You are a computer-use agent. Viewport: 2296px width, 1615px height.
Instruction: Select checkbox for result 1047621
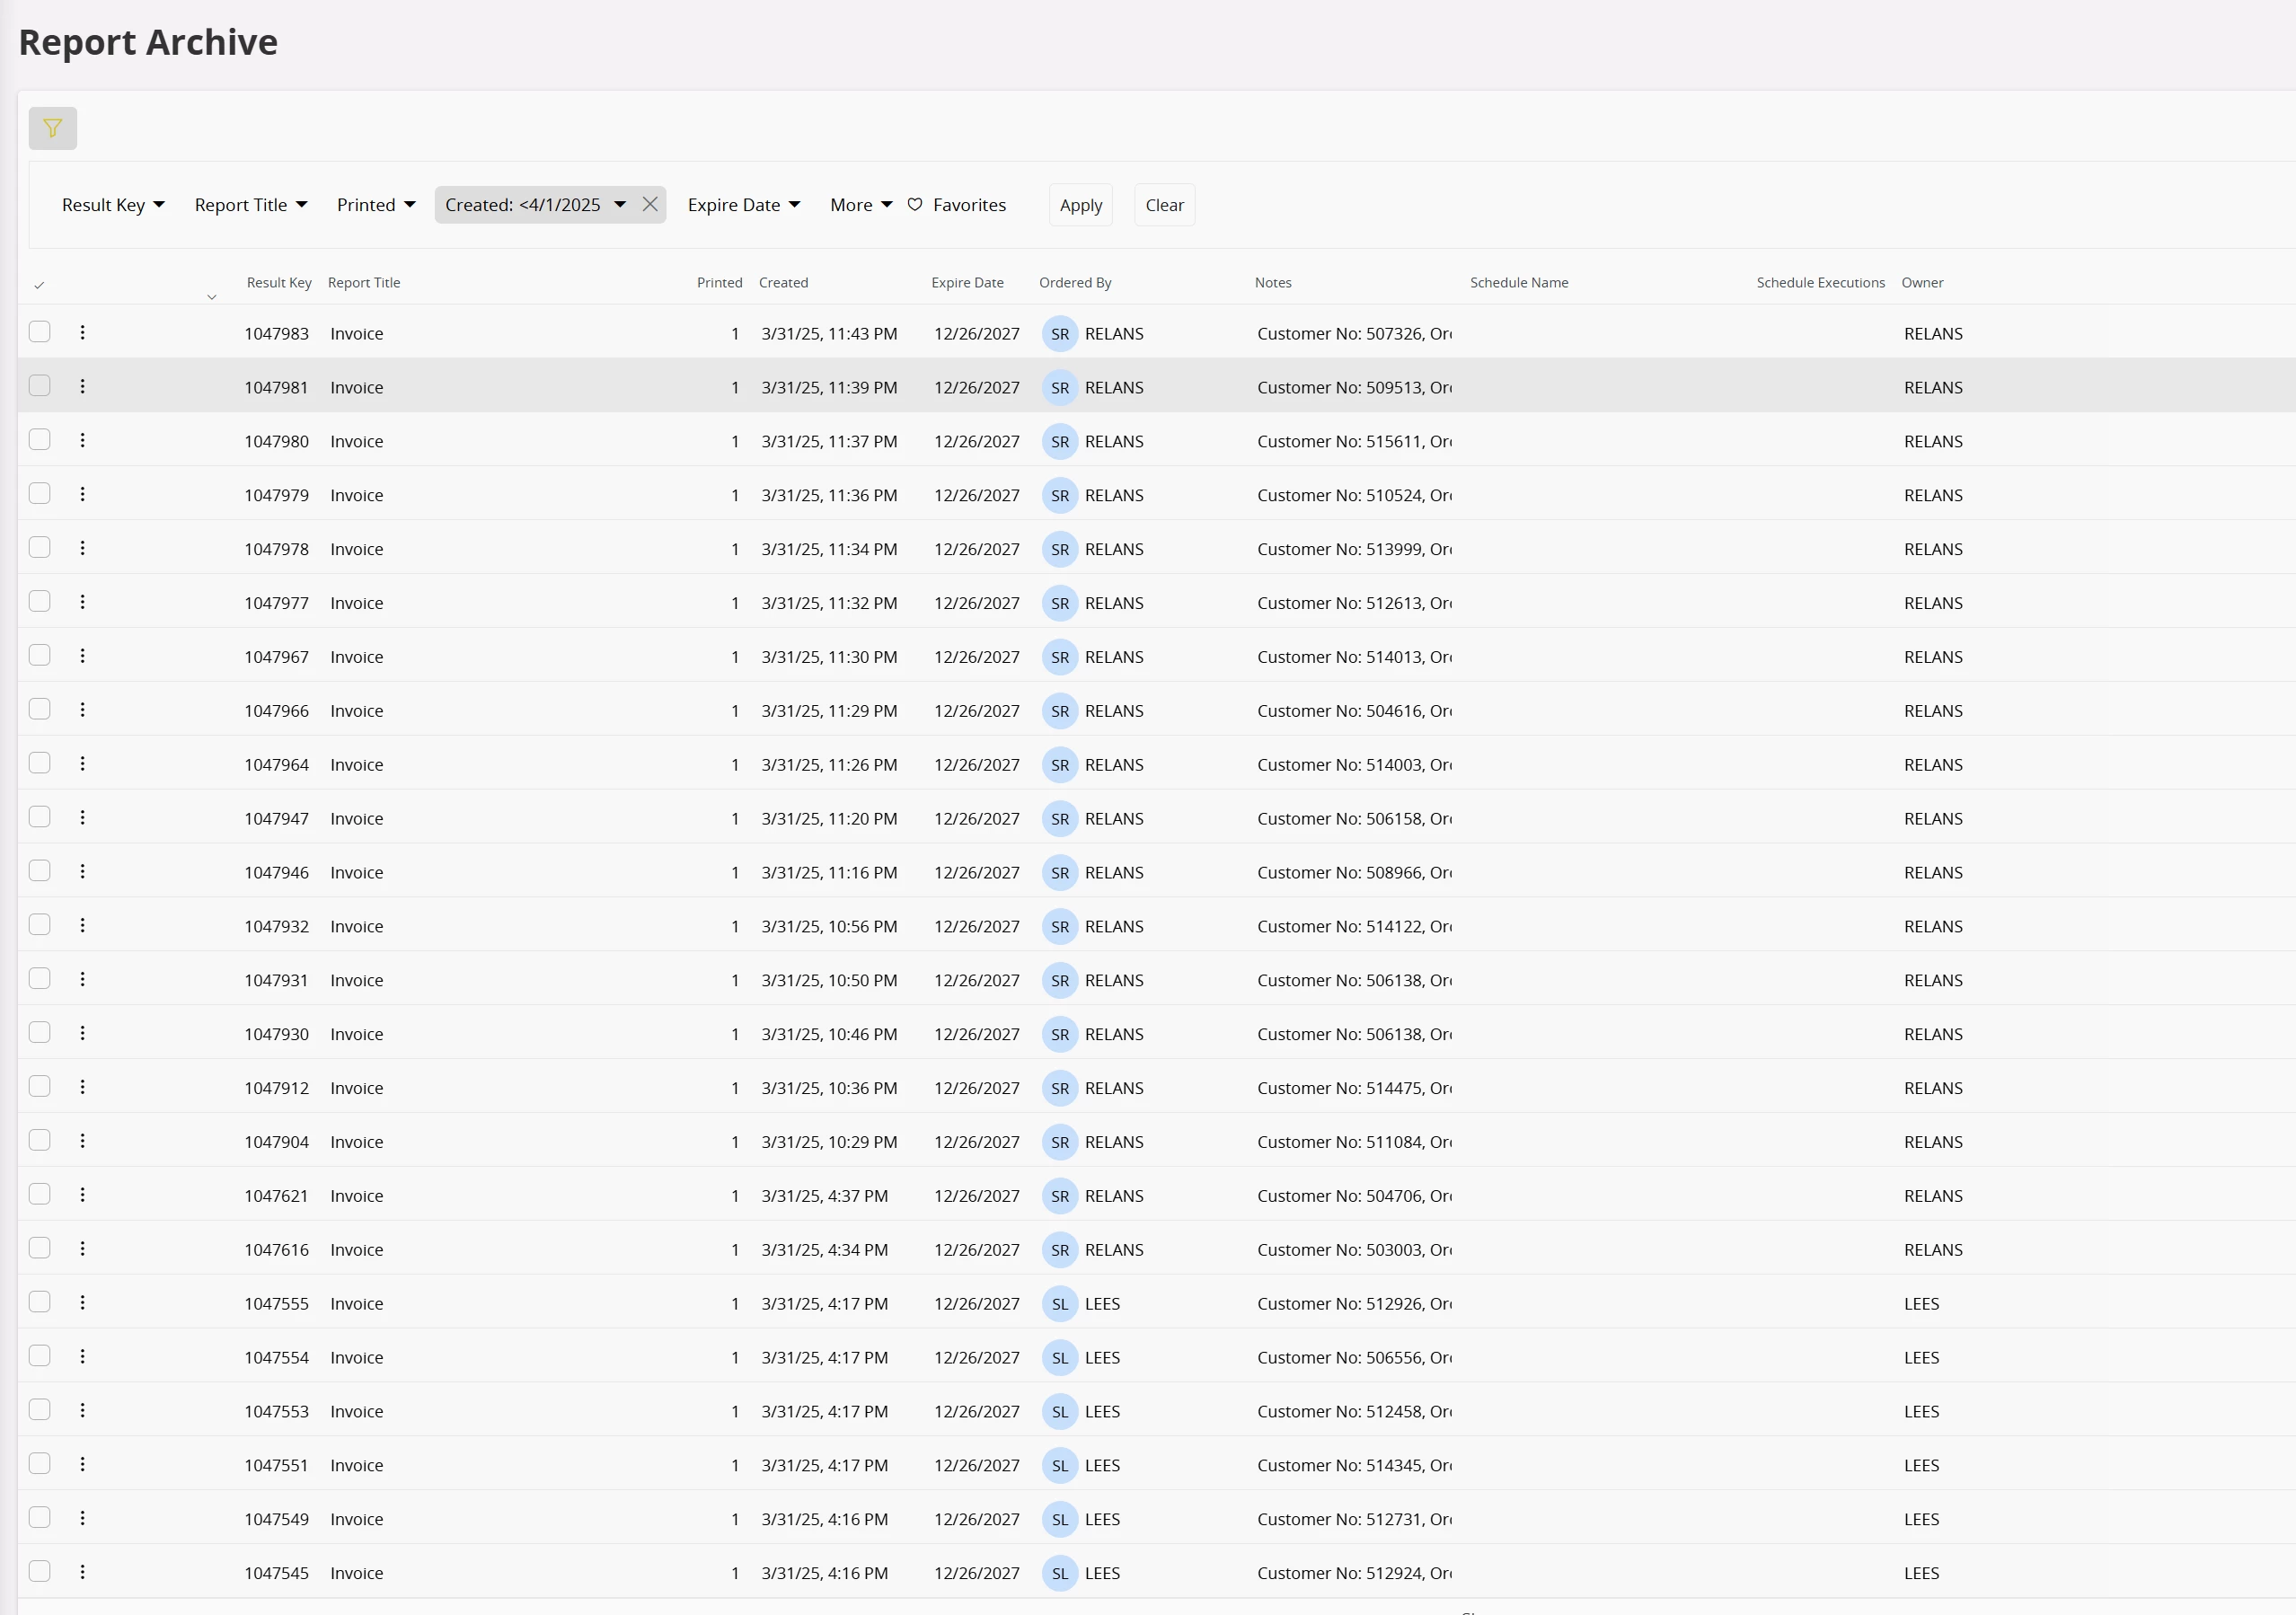[x=40, y=1195]
